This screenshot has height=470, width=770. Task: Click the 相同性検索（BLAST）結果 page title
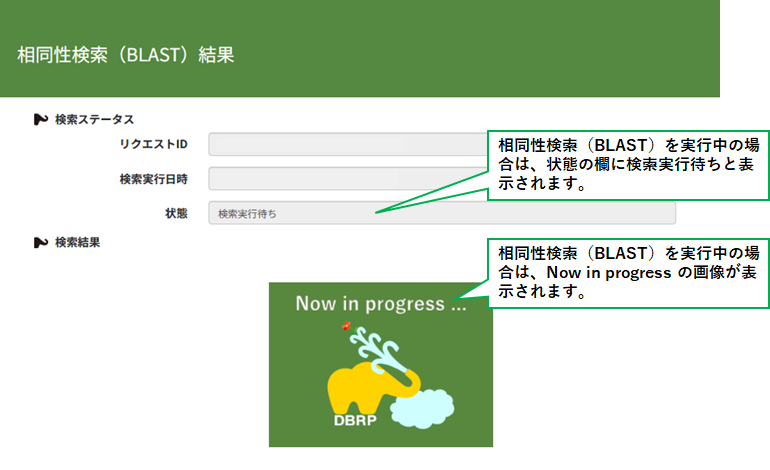pos(126,55)
